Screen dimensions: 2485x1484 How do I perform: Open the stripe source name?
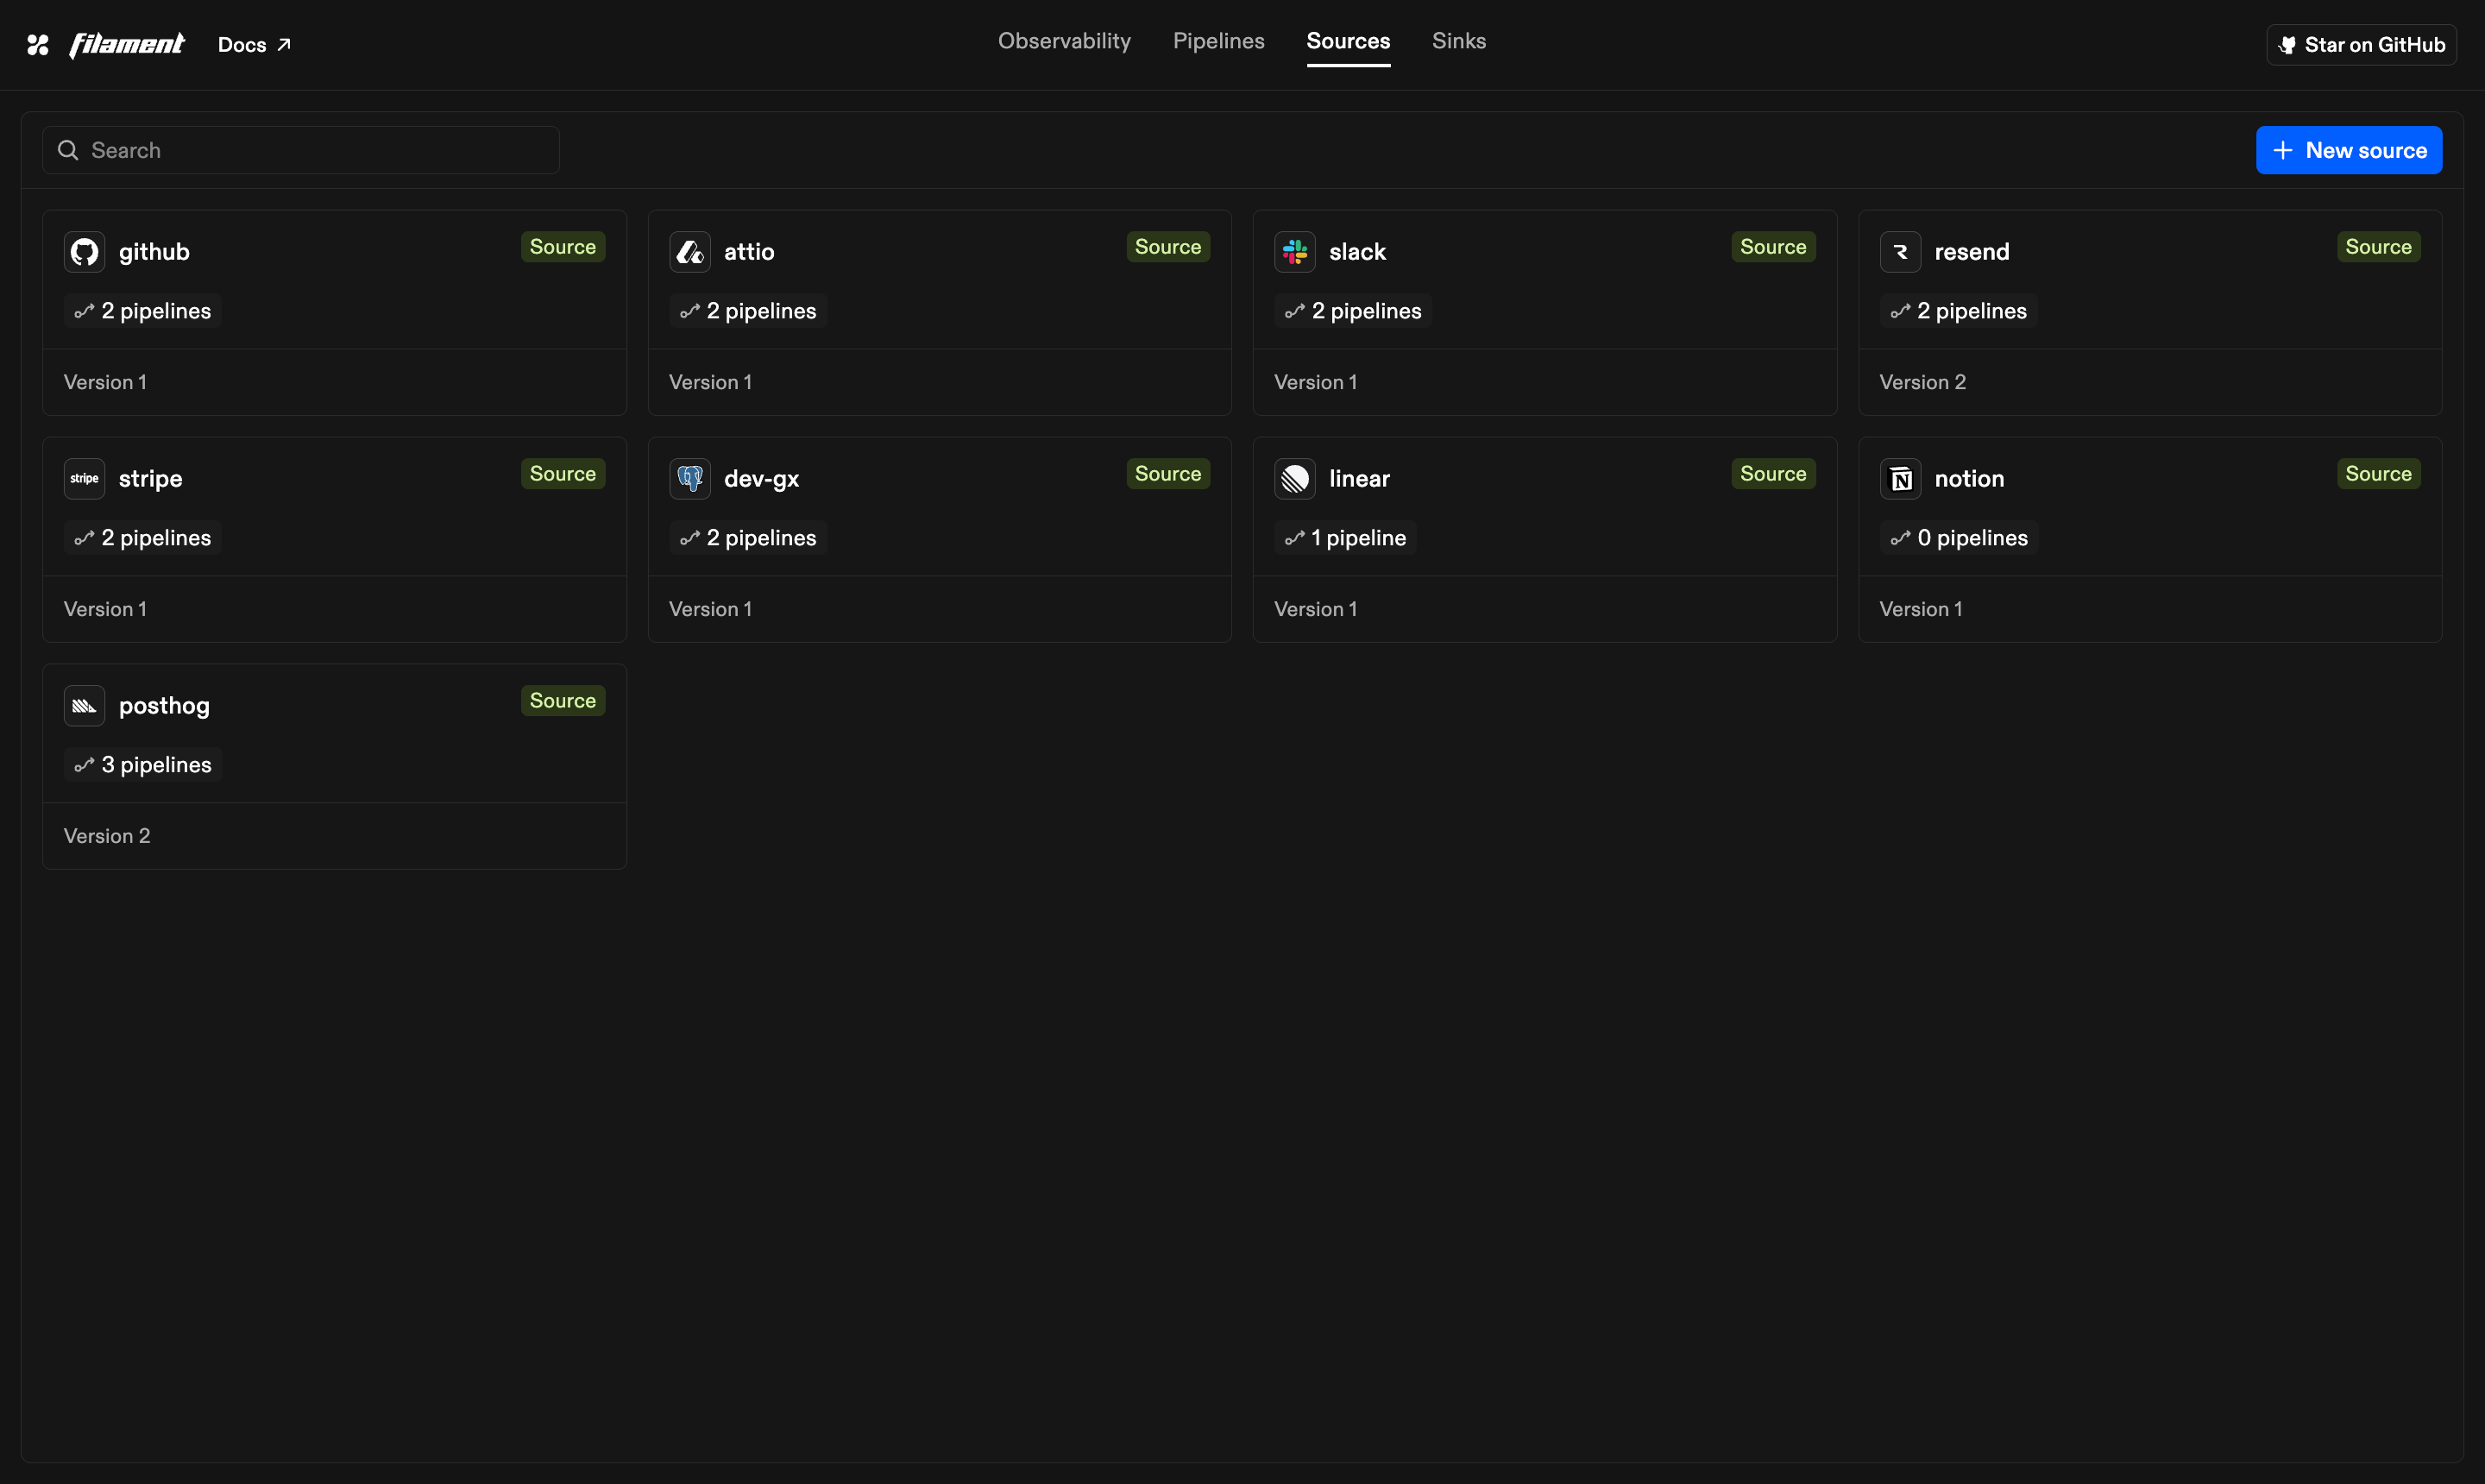[x=151, y=479]
